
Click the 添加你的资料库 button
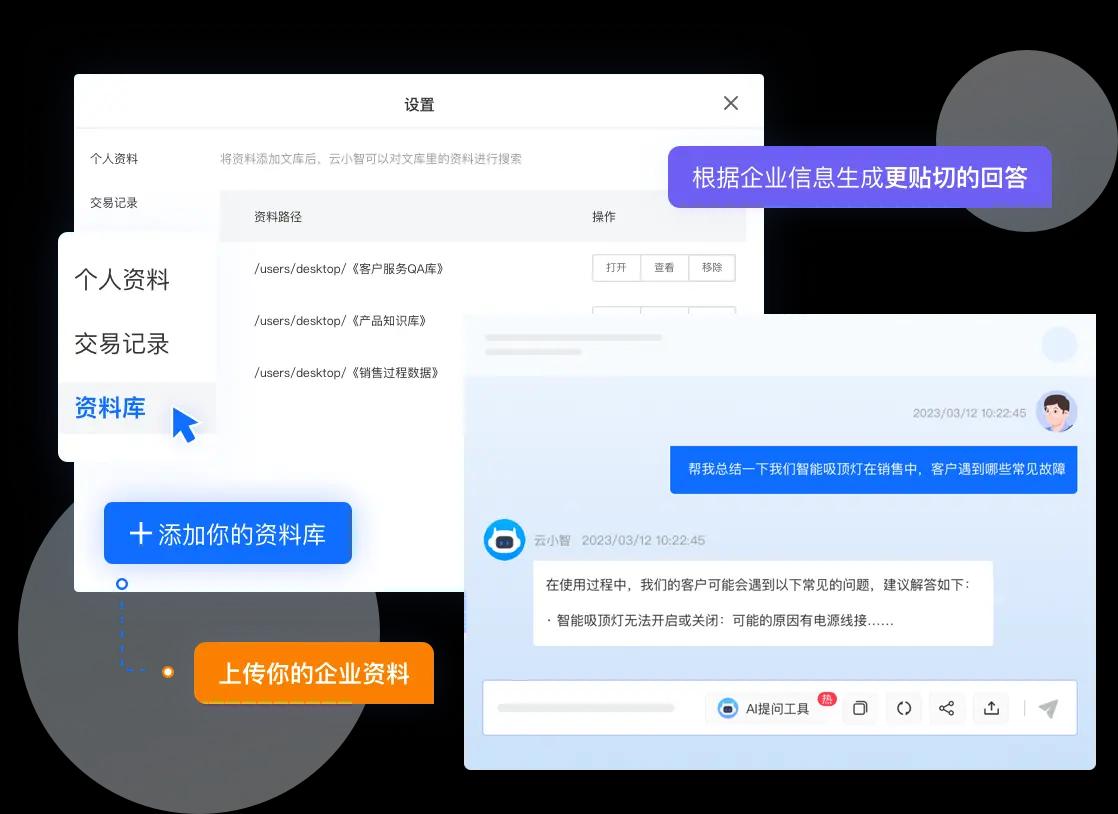coord(228,533)
